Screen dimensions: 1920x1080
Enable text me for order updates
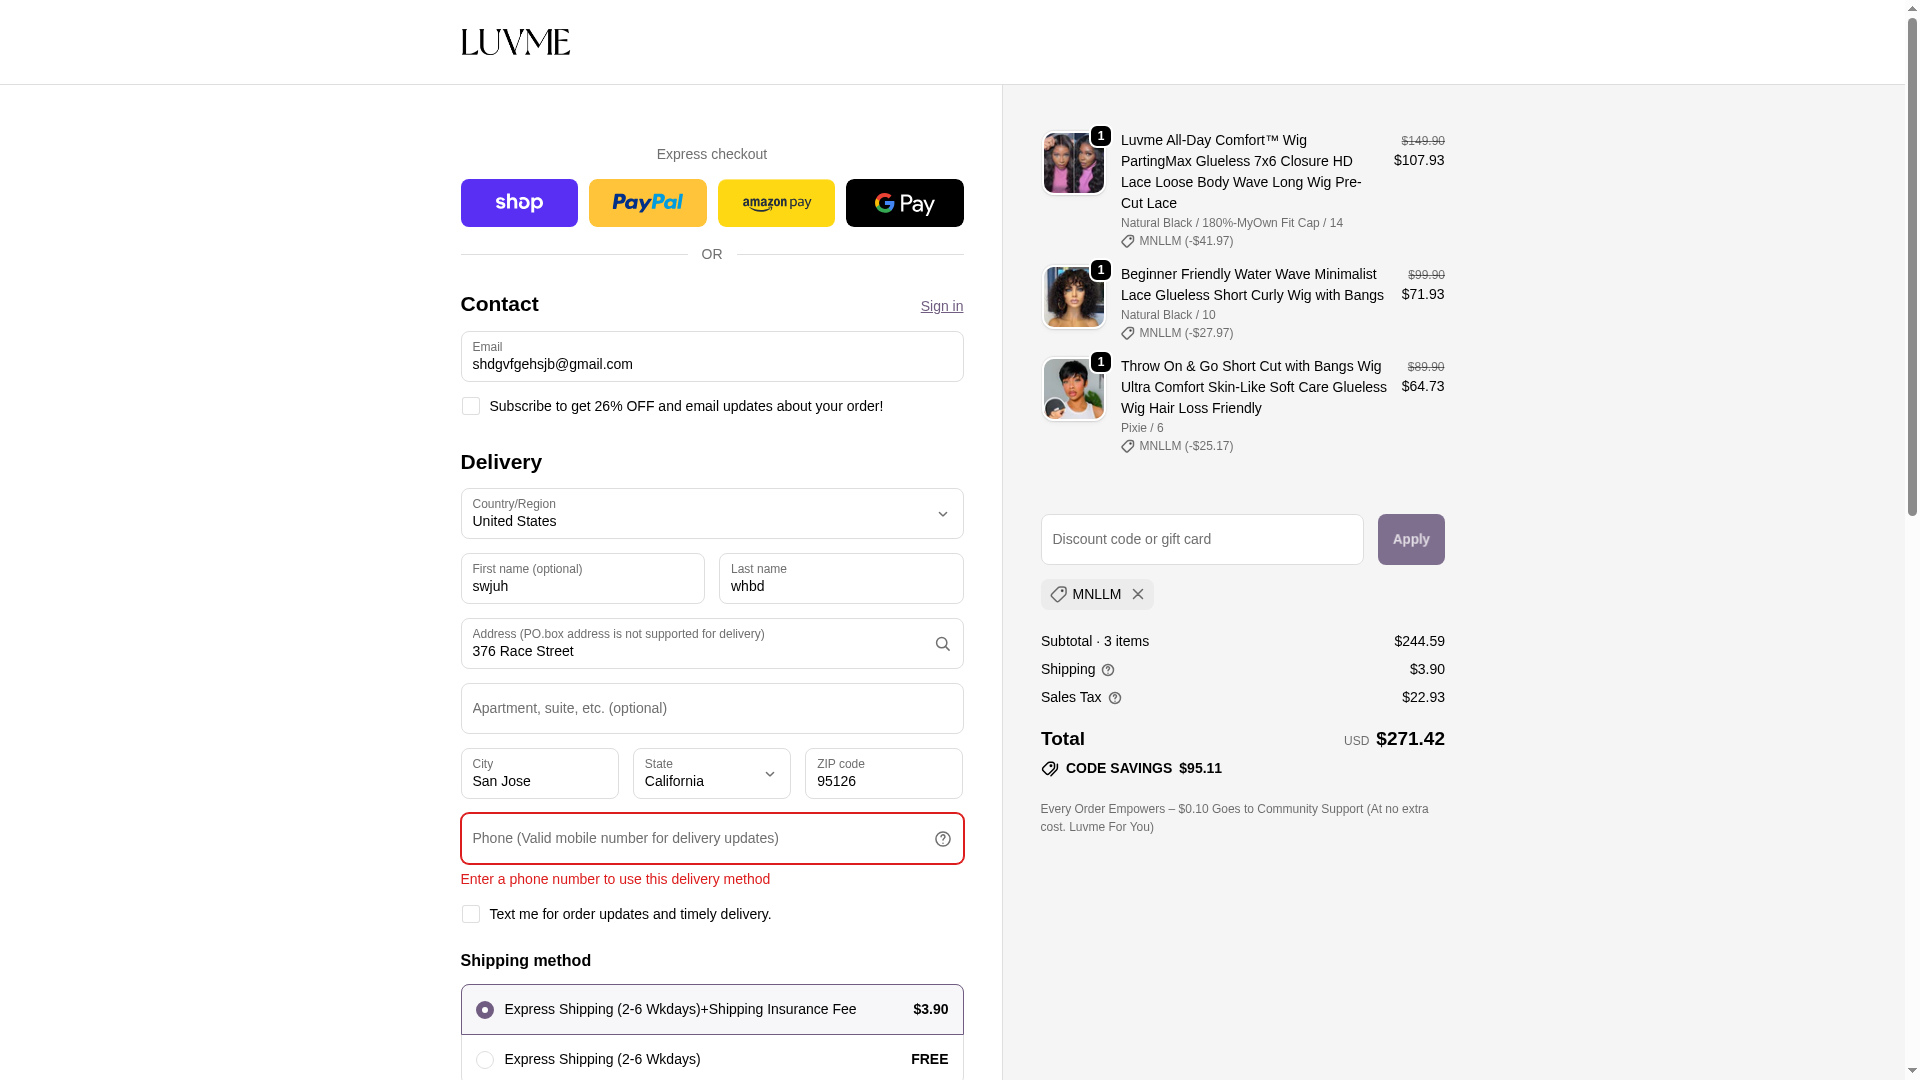click(471, 914)
